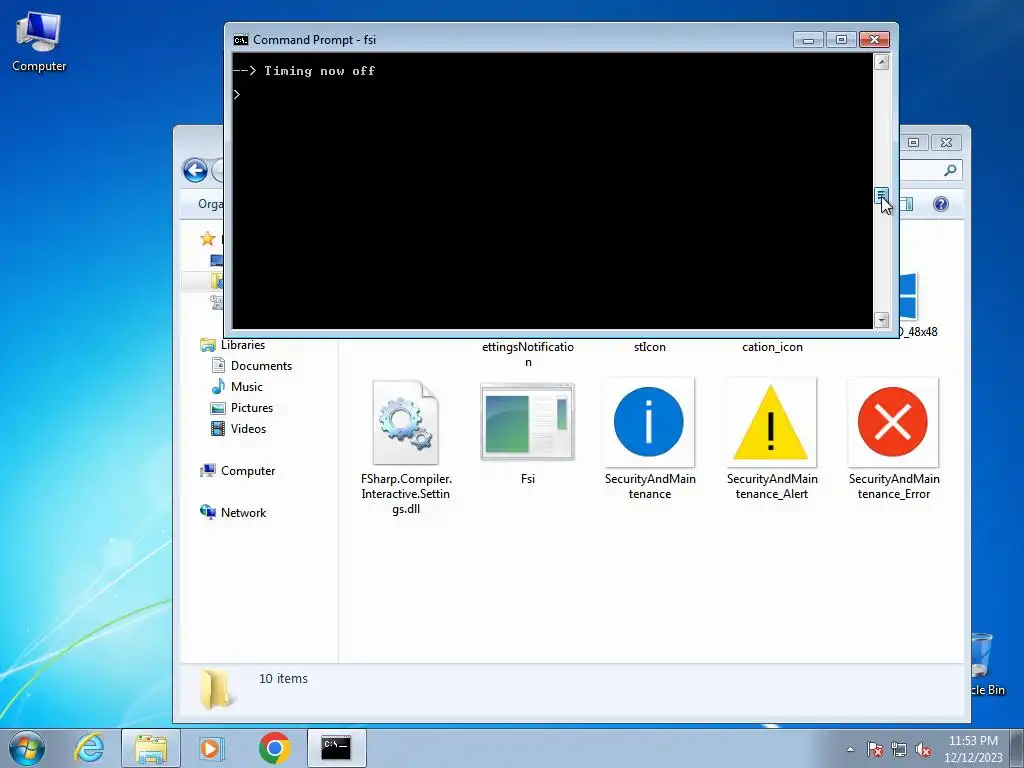Select the Fsi application thumbnail
Screen dimensions: 1024x768
coord(528,434)
